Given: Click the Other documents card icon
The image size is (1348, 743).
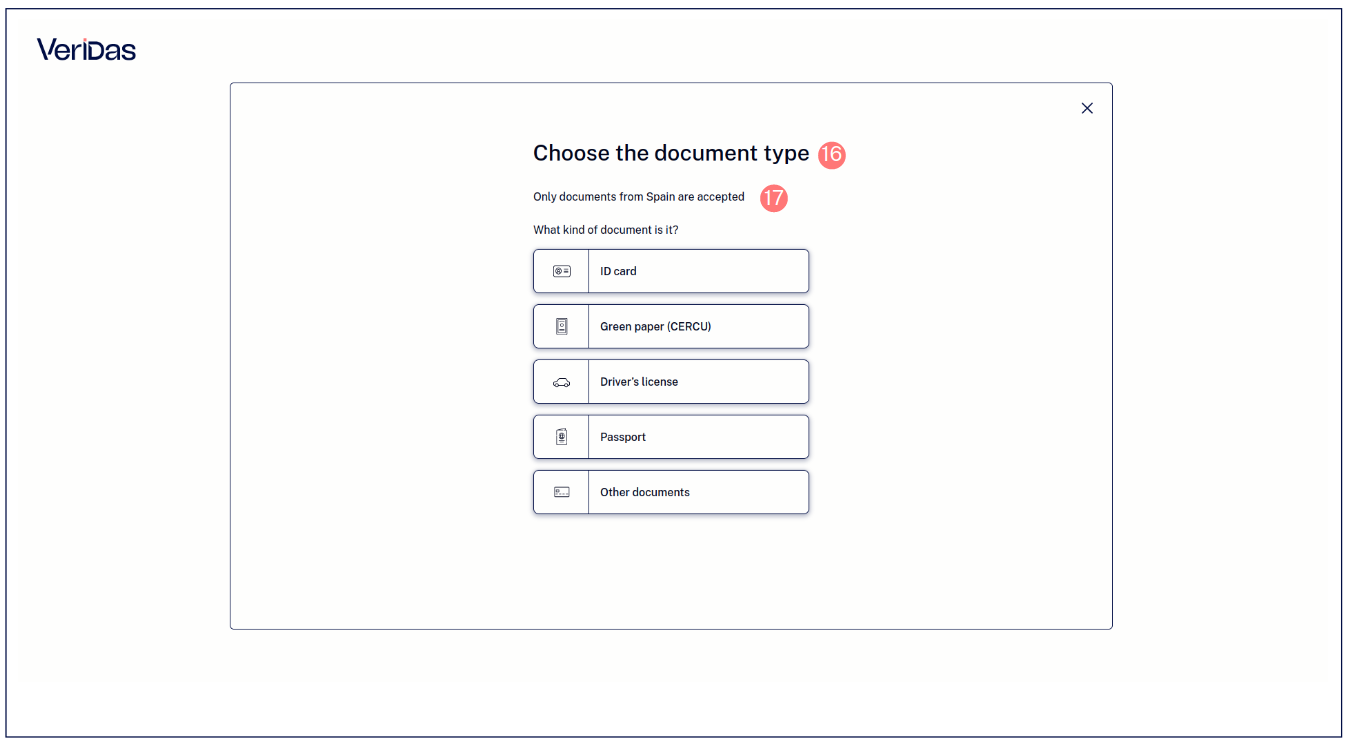Looking at the screenshot, I should 561,492.
